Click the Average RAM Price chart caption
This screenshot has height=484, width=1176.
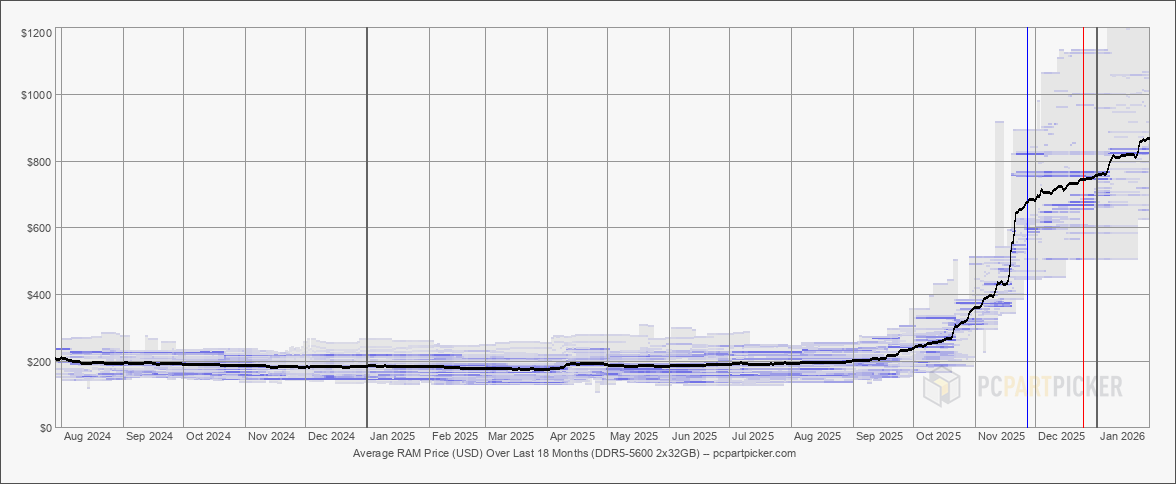click(x=574, y=454)
